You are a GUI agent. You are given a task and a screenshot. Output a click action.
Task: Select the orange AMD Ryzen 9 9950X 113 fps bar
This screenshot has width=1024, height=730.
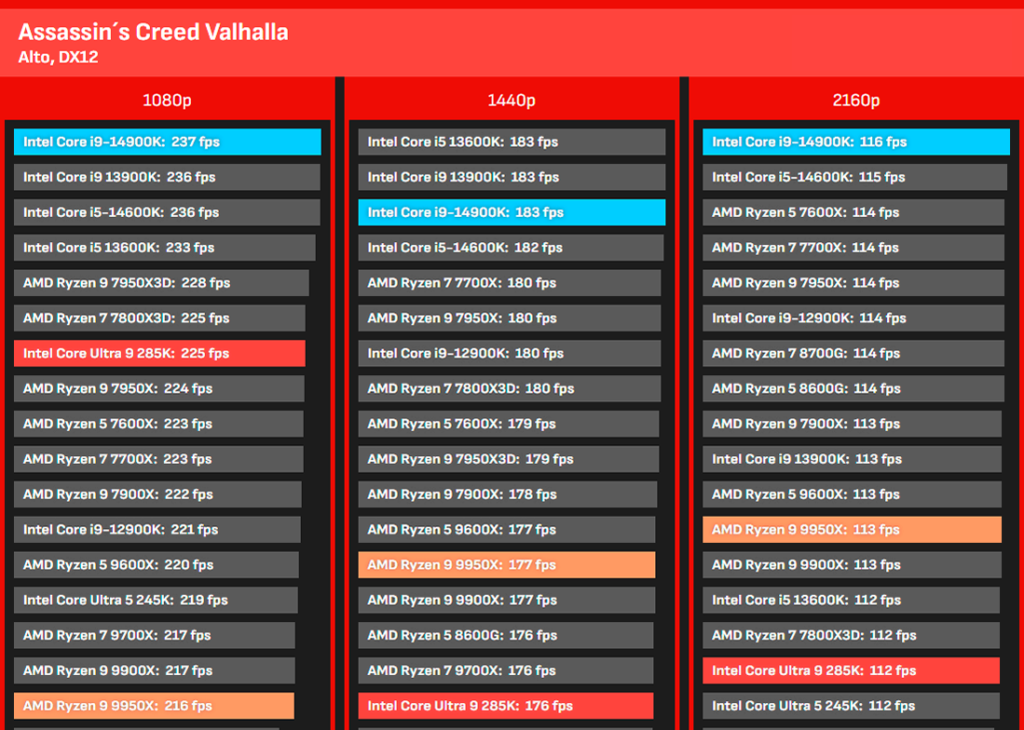(x=852, y=530)
